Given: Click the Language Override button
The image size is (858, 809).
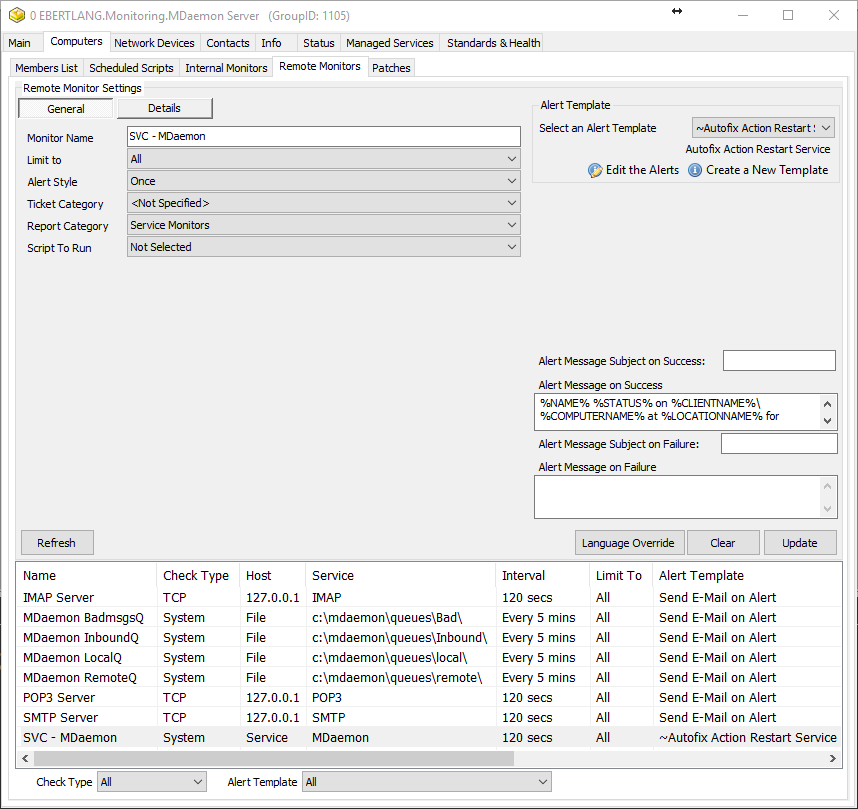Looking at the screenshot, I should click(x=629, y=543).
